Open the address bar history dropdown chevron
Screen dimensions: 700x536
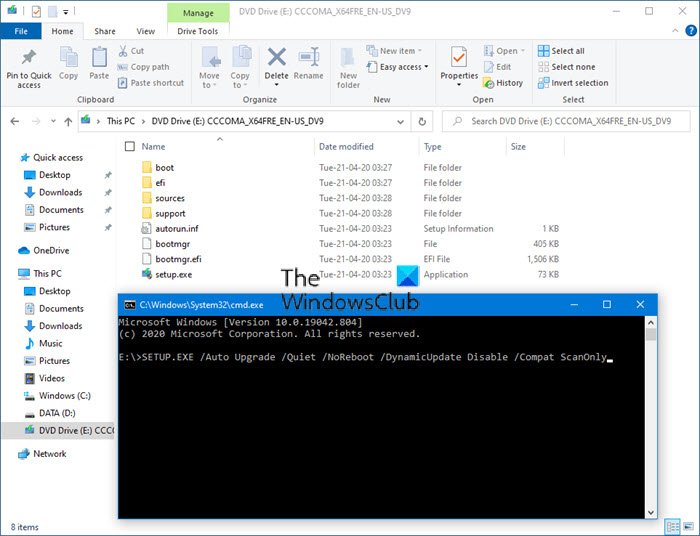(x=400, y=121)
